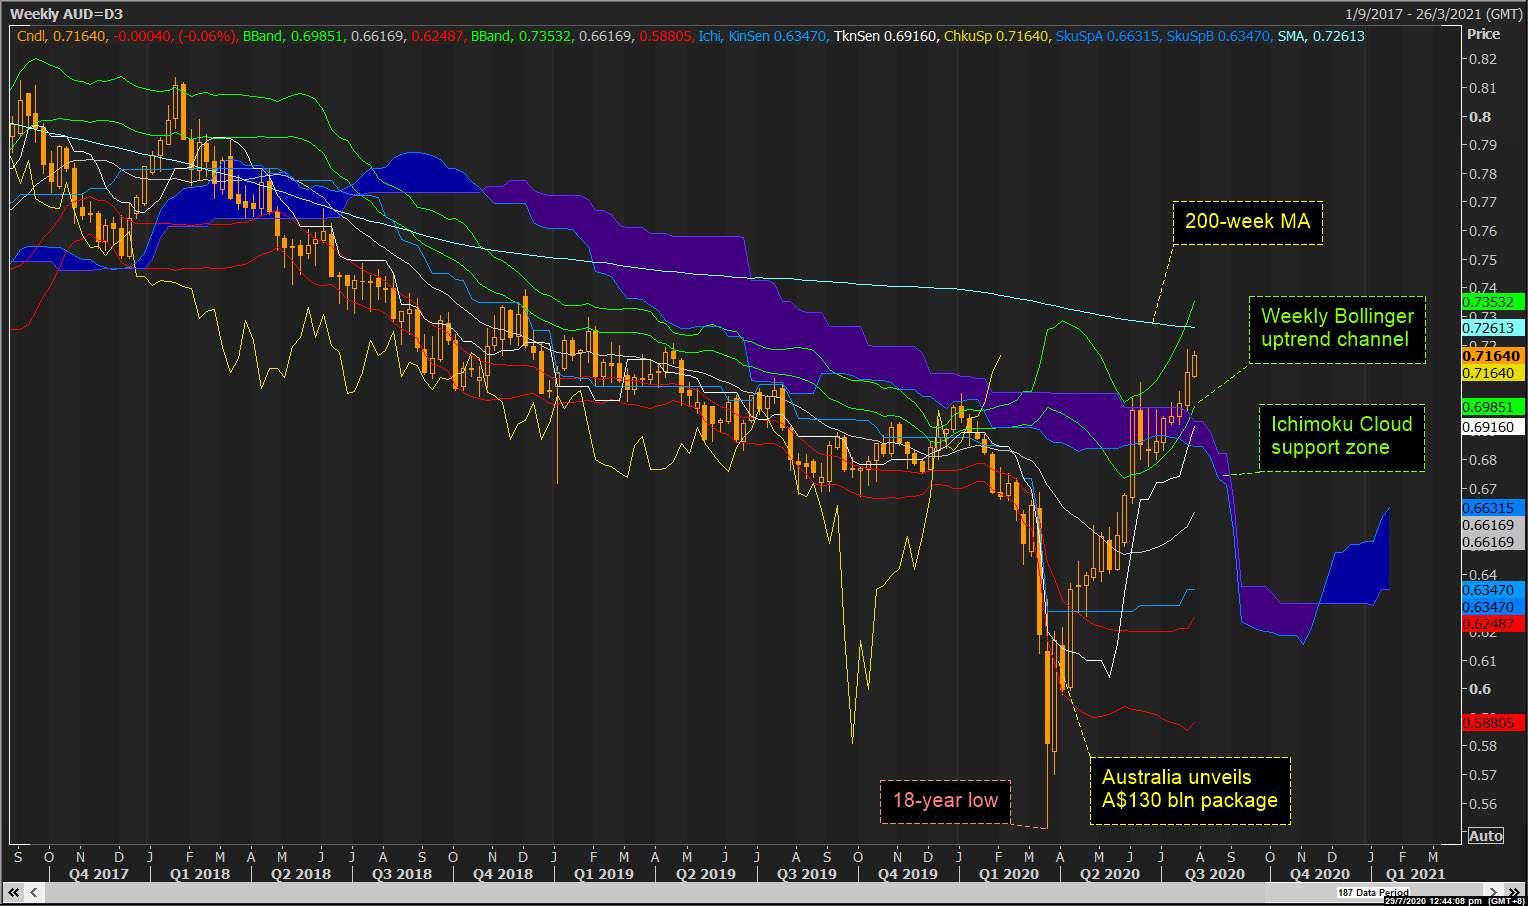Click the Q1 2019 time axis label
1528x906 pixels.
click(603, 874)
